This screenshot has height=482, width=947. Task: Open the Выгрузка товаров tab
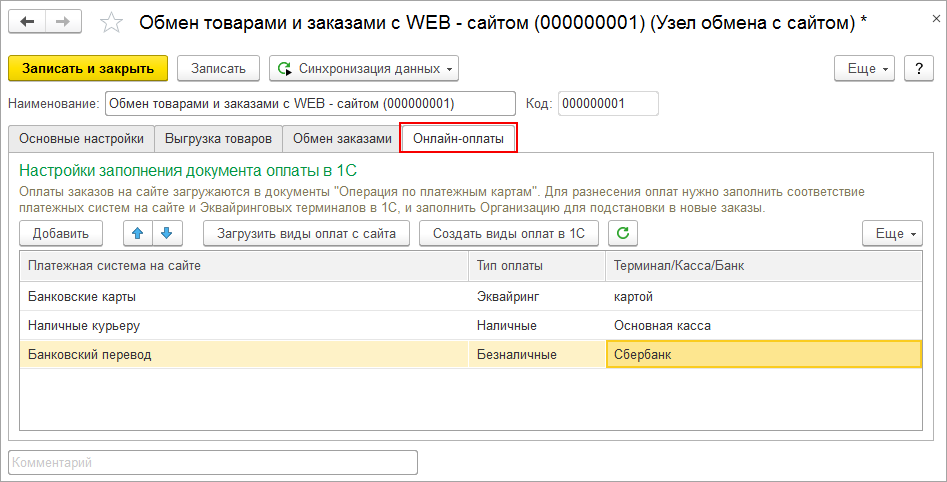(218, 138)
